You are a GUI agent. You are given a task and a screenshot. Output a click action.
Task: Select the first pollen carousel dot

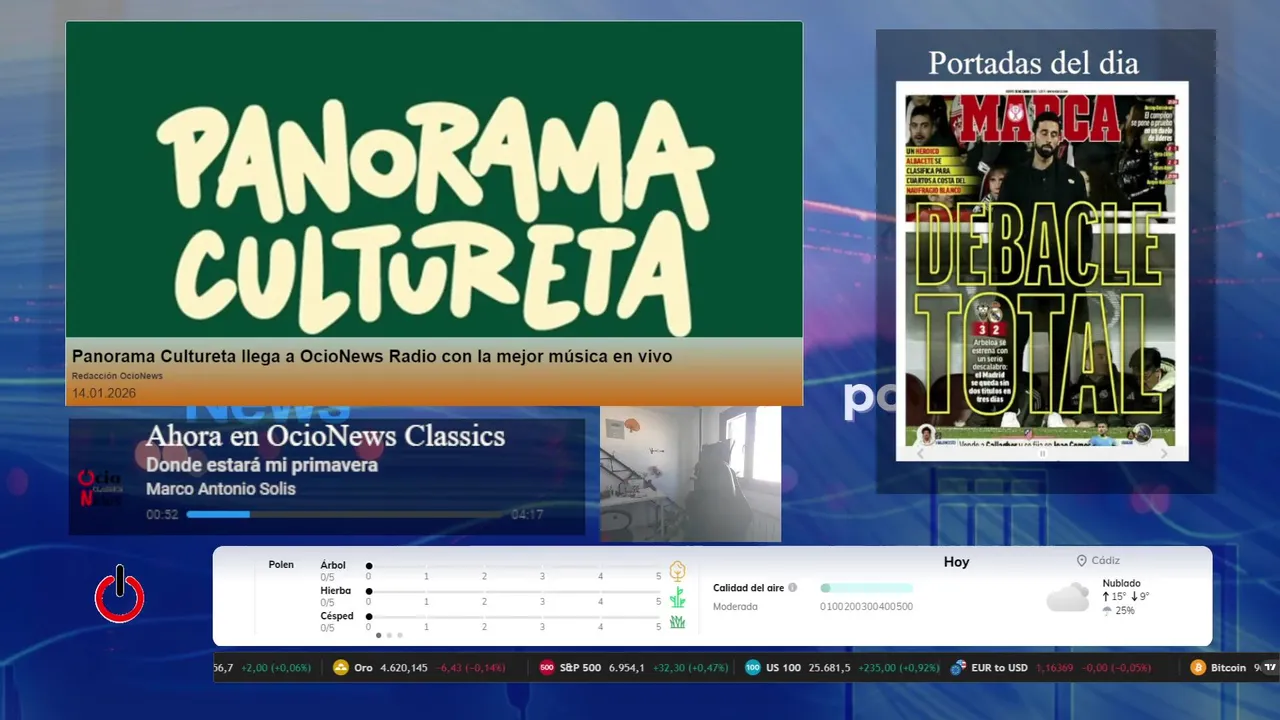point(378,635)
